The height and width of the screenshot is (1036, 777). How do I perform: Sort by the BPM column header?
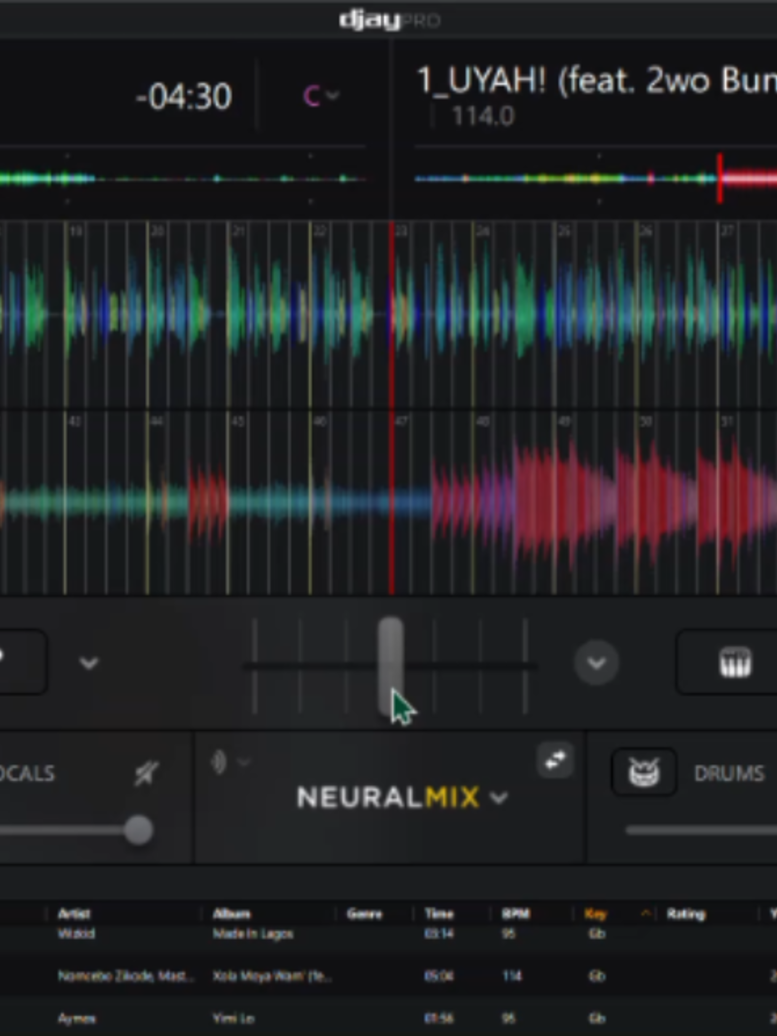515,914
